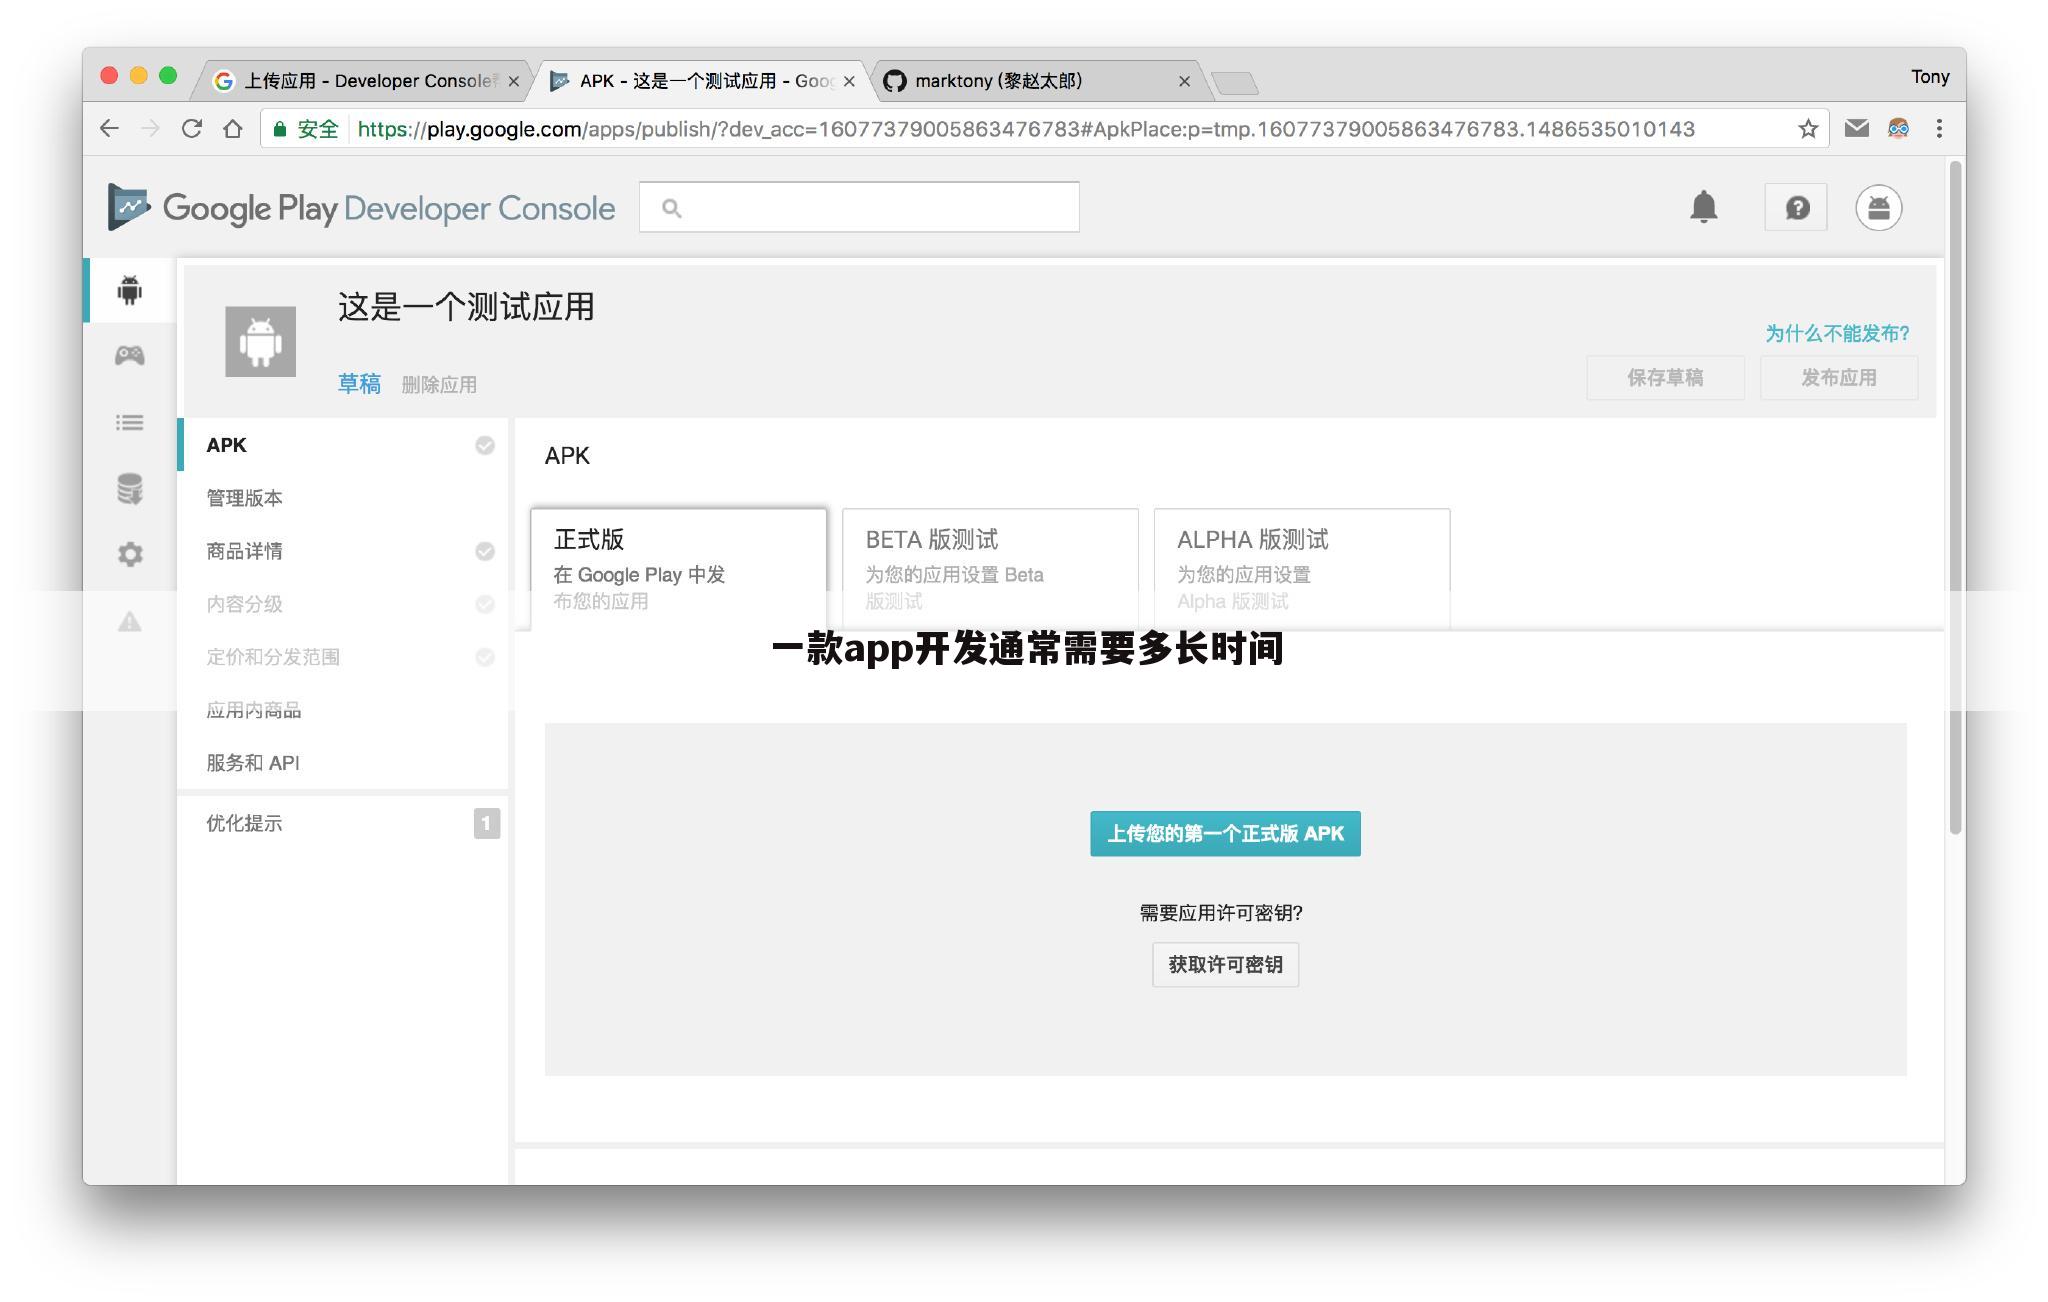Open Chrome three-dot menu
Screen dimensions: 2048x1302
(x=1939, y=129)
